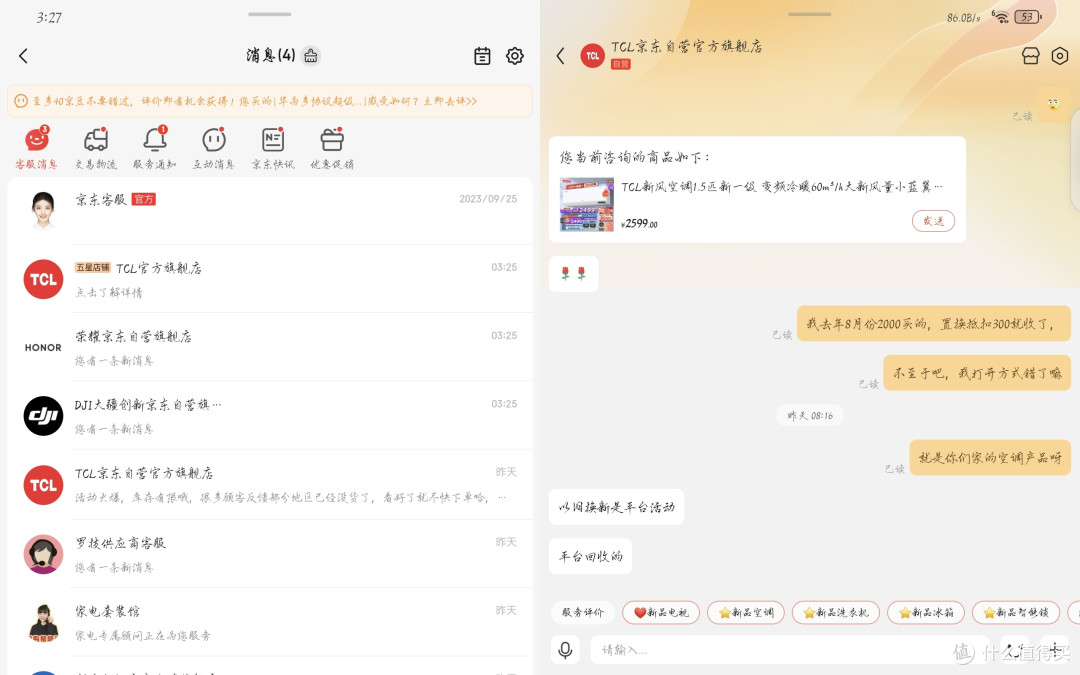Image resolution: width=1080 pixels, height=675 pixels.
Task: Focus the 请输入 message field
Action: pyautogui.click(x=789, y=650)
